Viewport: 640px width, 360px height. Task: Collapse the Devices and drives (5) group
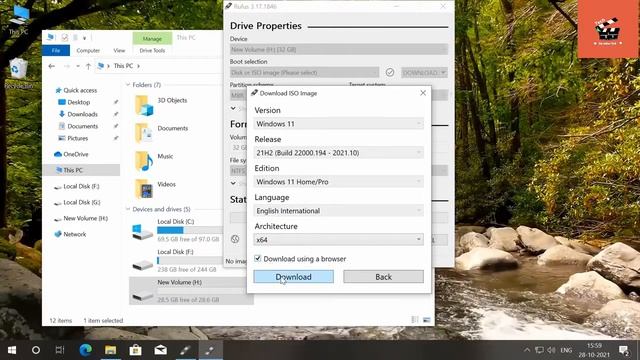[128, 209]
